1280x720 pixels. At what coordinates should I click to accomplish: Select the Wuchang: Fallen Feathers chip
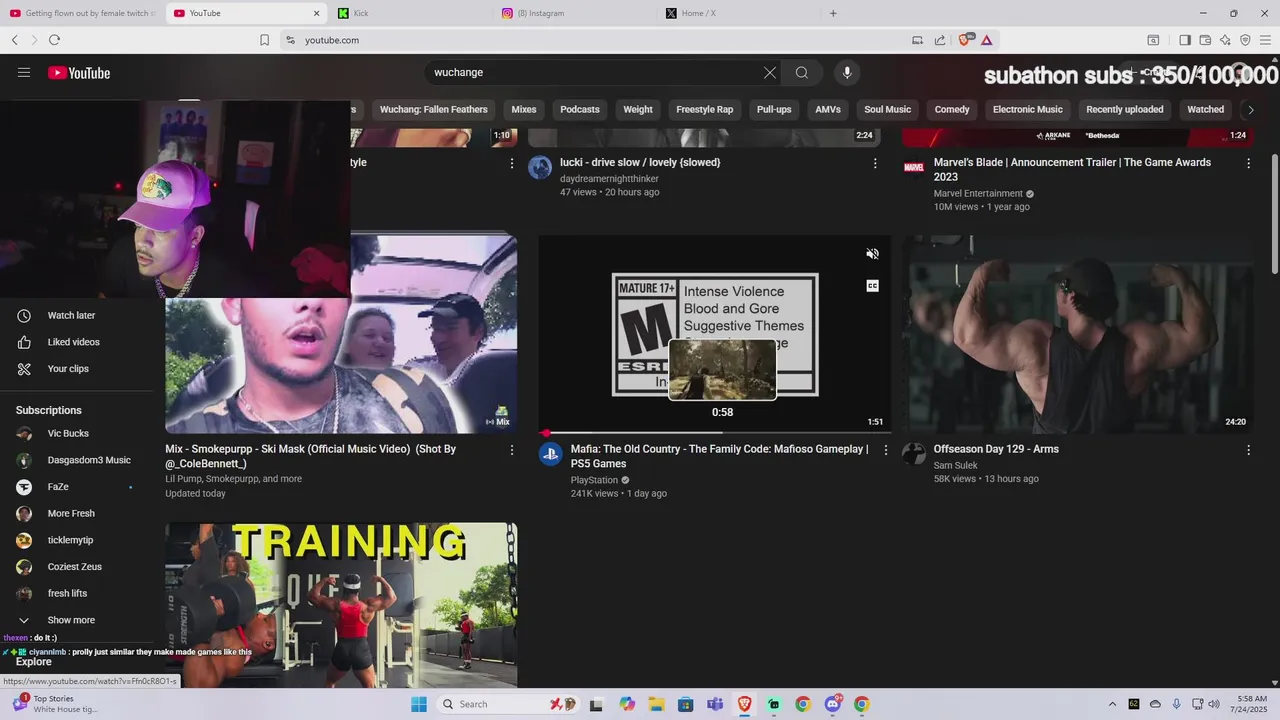coord(434,110)
